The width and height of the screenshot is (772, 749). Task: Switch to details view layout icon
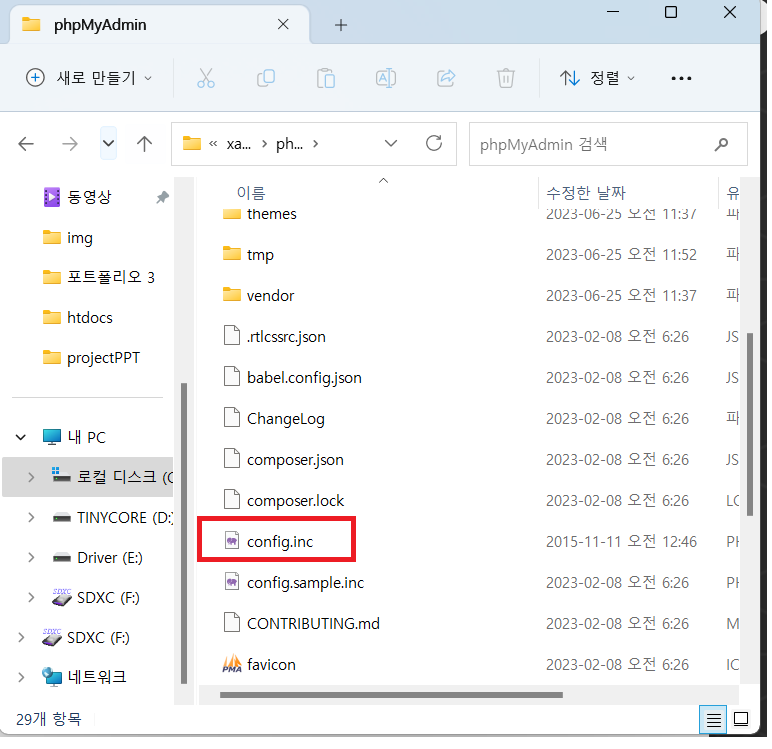point(713,720)
